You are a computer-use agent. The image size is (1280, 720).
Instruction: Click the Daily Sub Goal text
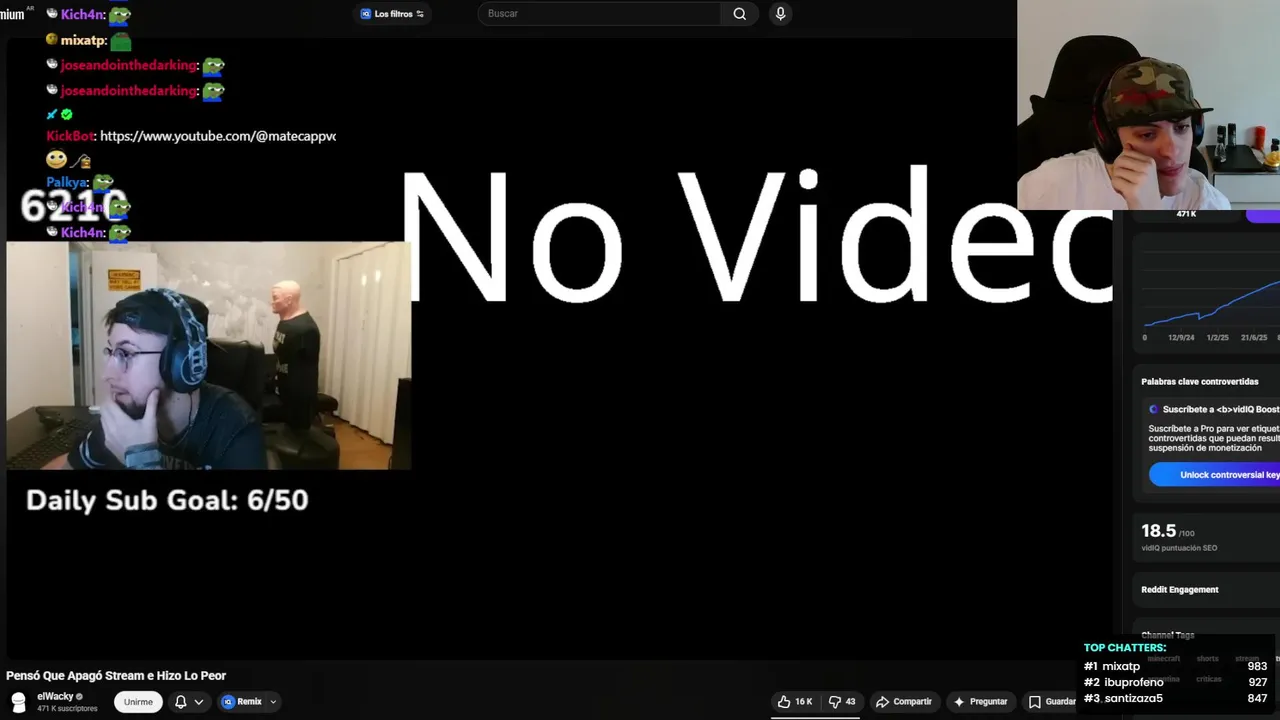pyautogui.click(x=167, y=501)
